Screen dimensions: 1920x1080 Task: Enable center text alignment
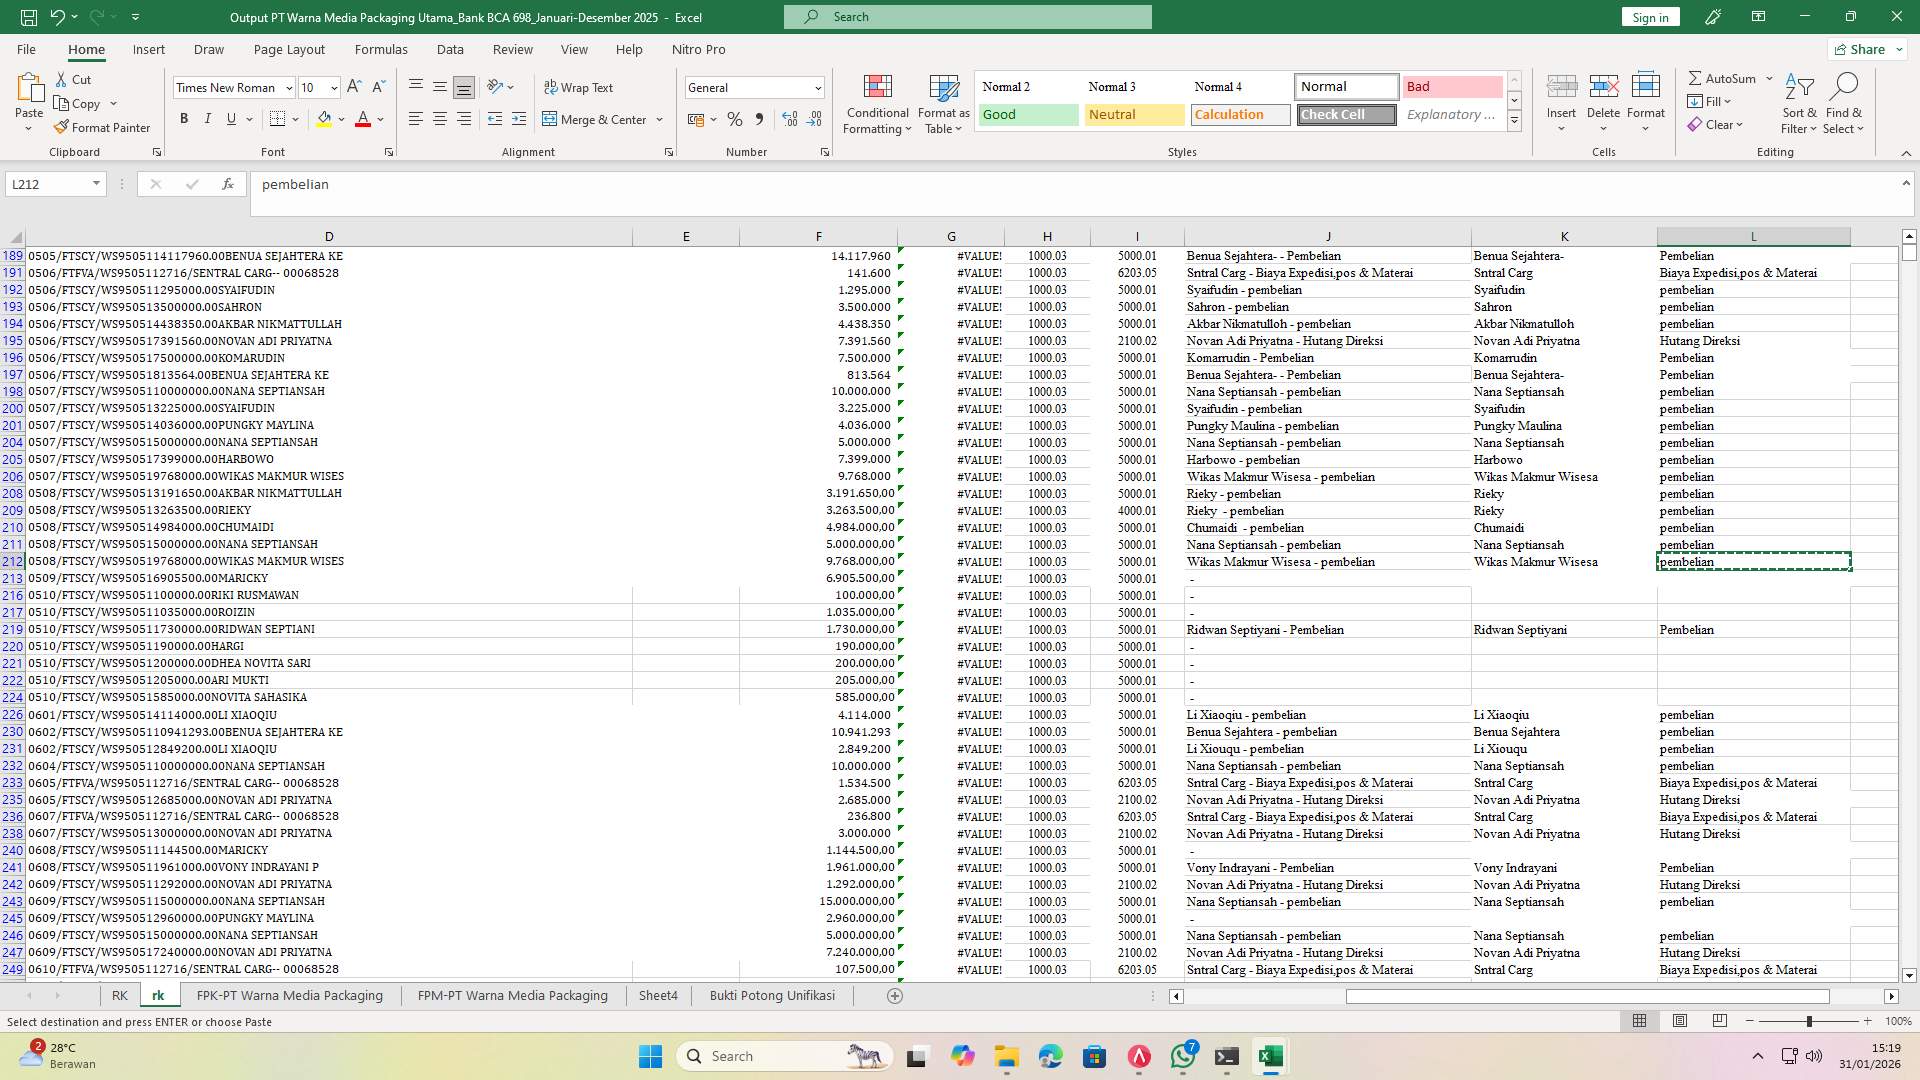pyautogui.click(x=440, y=119)
